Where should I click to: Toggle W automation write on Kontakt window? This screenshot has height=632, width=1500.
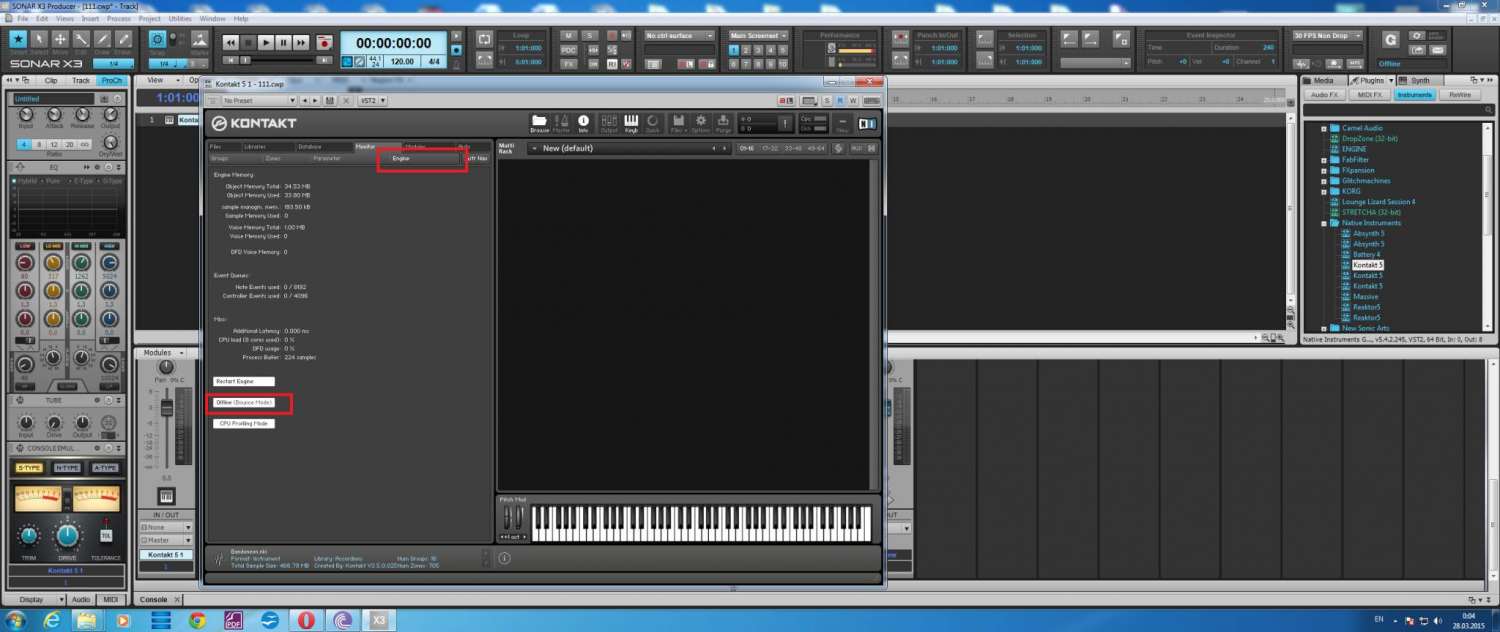(x=852, y=101)
